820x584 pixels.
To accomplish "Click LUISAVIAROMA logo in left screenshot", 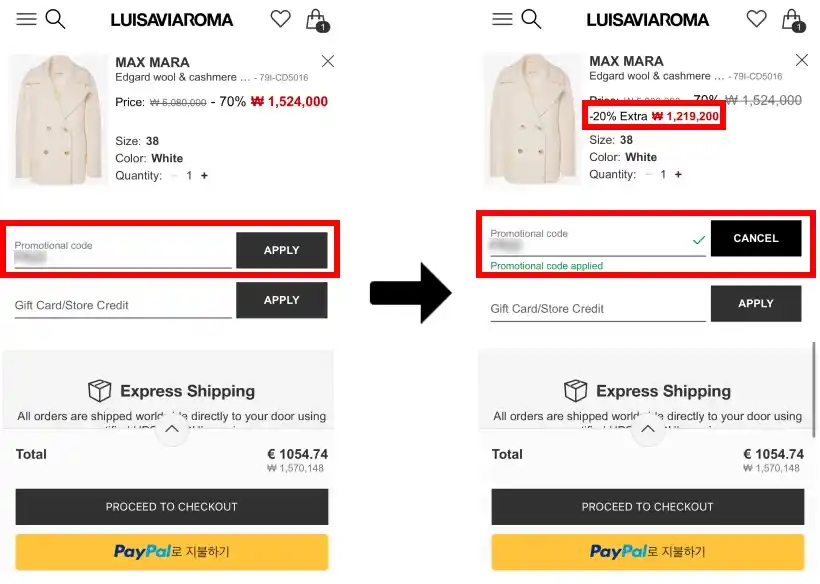I will pos(171,20).
